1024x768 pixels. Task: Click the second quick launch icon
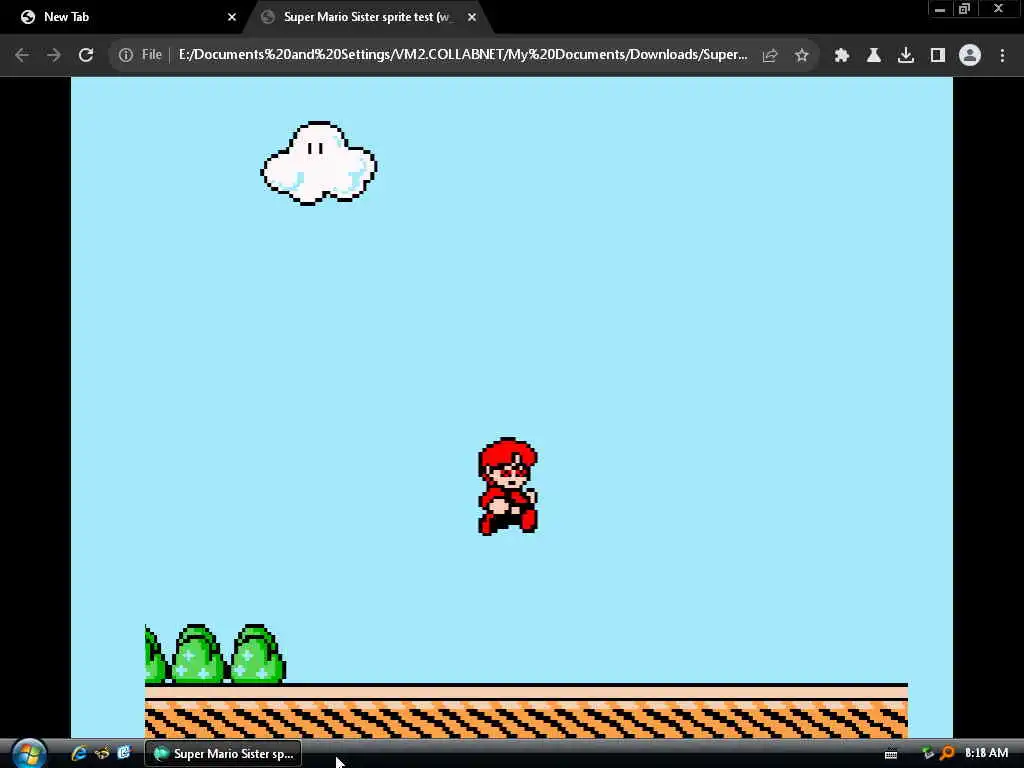[x=102, y=753]
